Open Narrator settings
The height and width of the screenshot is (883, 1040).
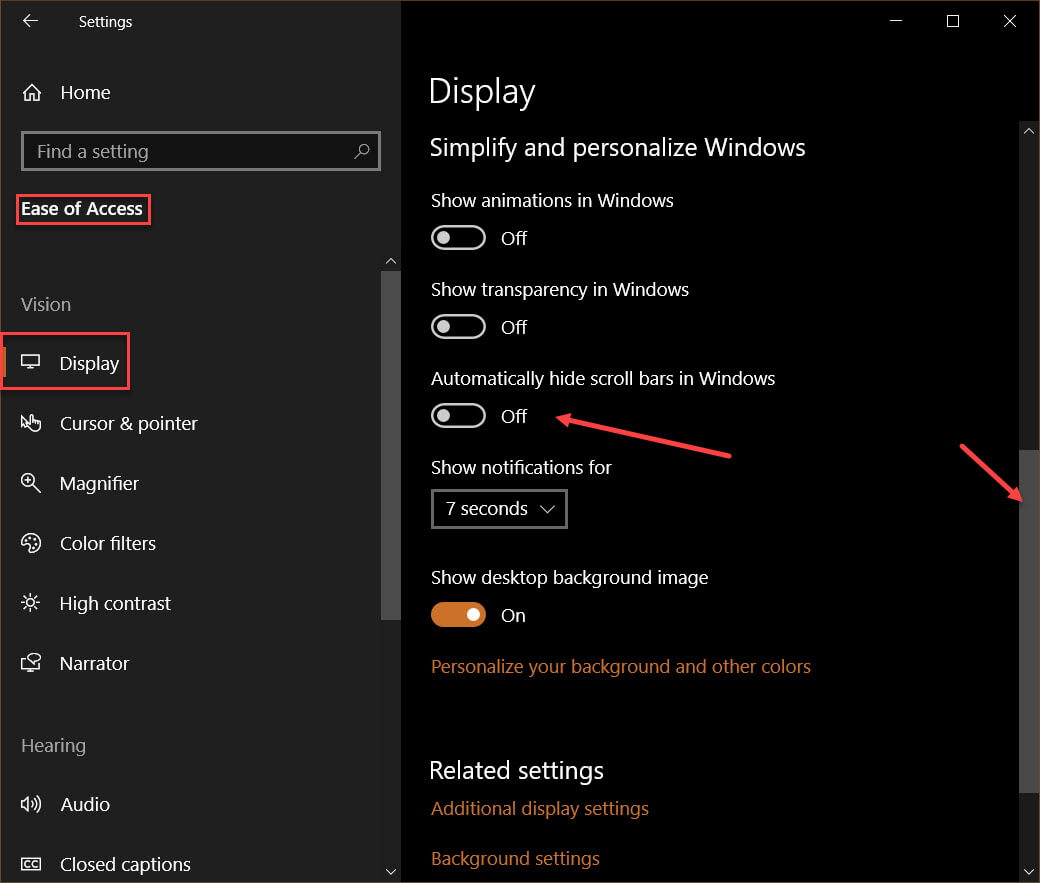point(94,663)
